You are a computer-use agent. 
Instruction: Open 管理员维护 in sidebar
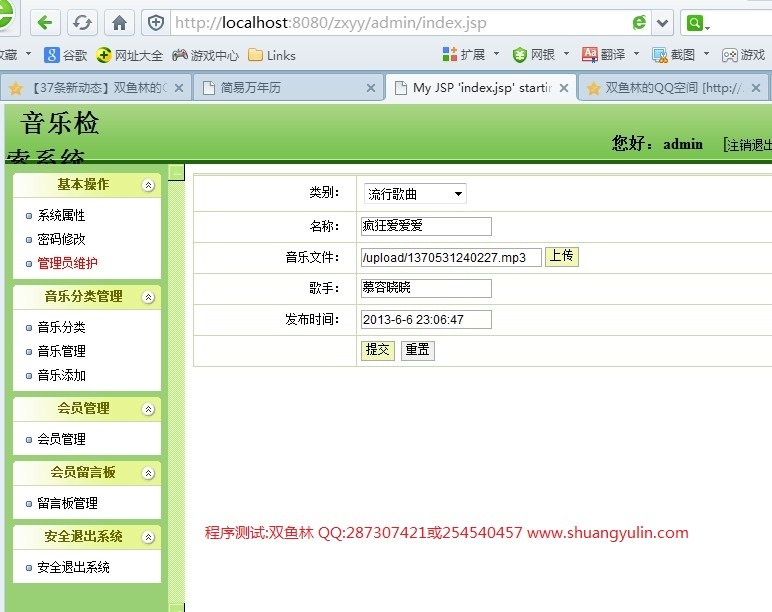pyautogui.click(x=67, y=263)
